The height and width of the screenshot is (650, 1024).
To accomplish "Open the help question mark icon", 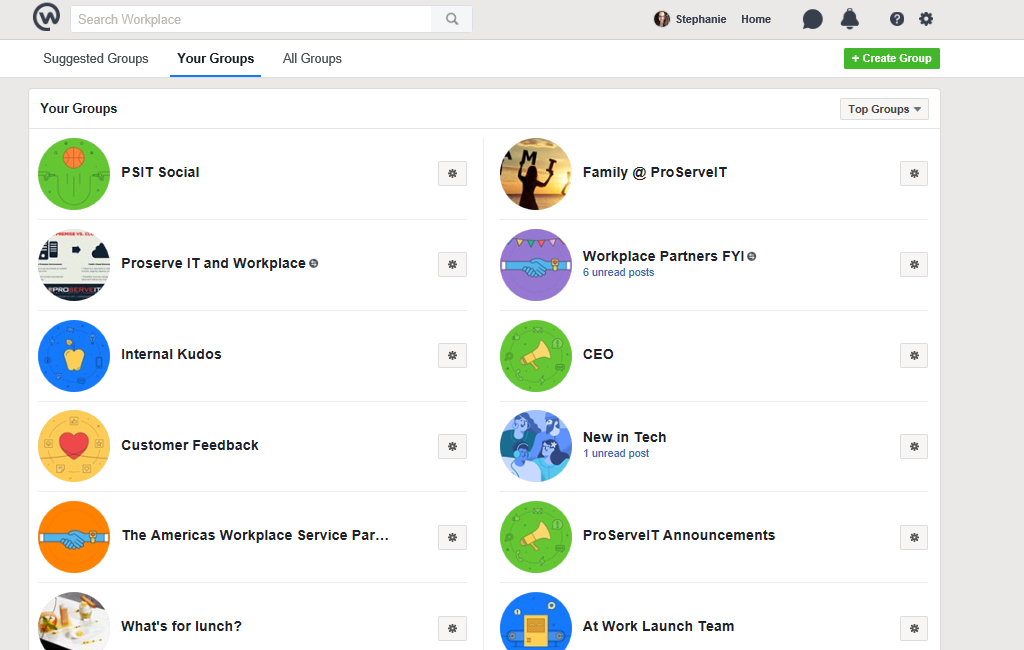I will pos(897,20).
